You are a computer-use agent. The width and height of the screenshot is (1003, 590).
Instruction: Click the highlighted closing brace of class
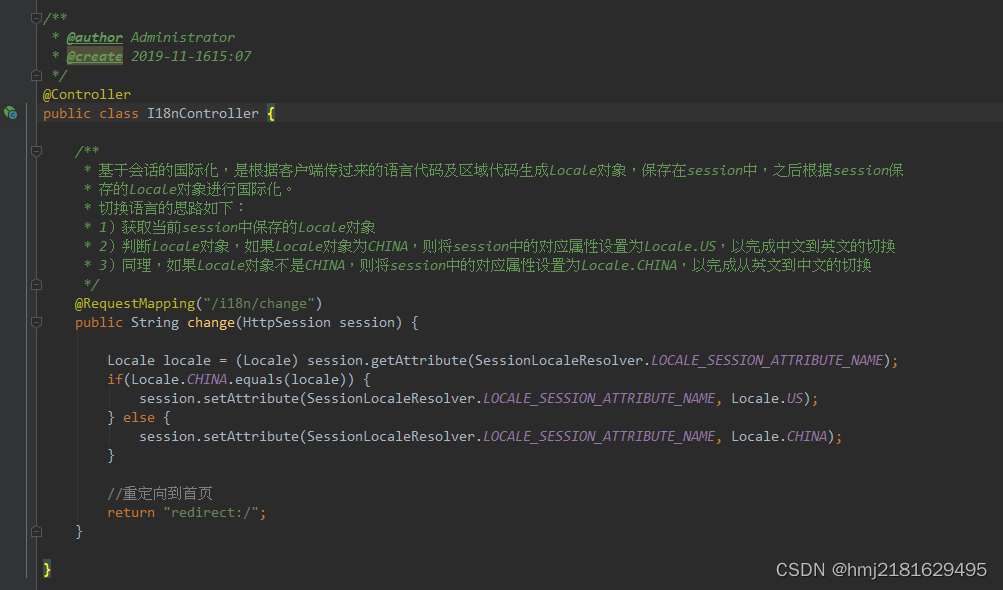(47, 569)
